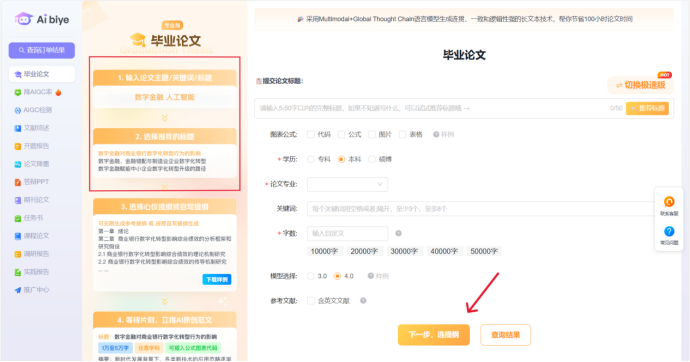The image size is (690, 362).
Task: Click the orange customer service headset icon
Action: click(x=669, y=201)
